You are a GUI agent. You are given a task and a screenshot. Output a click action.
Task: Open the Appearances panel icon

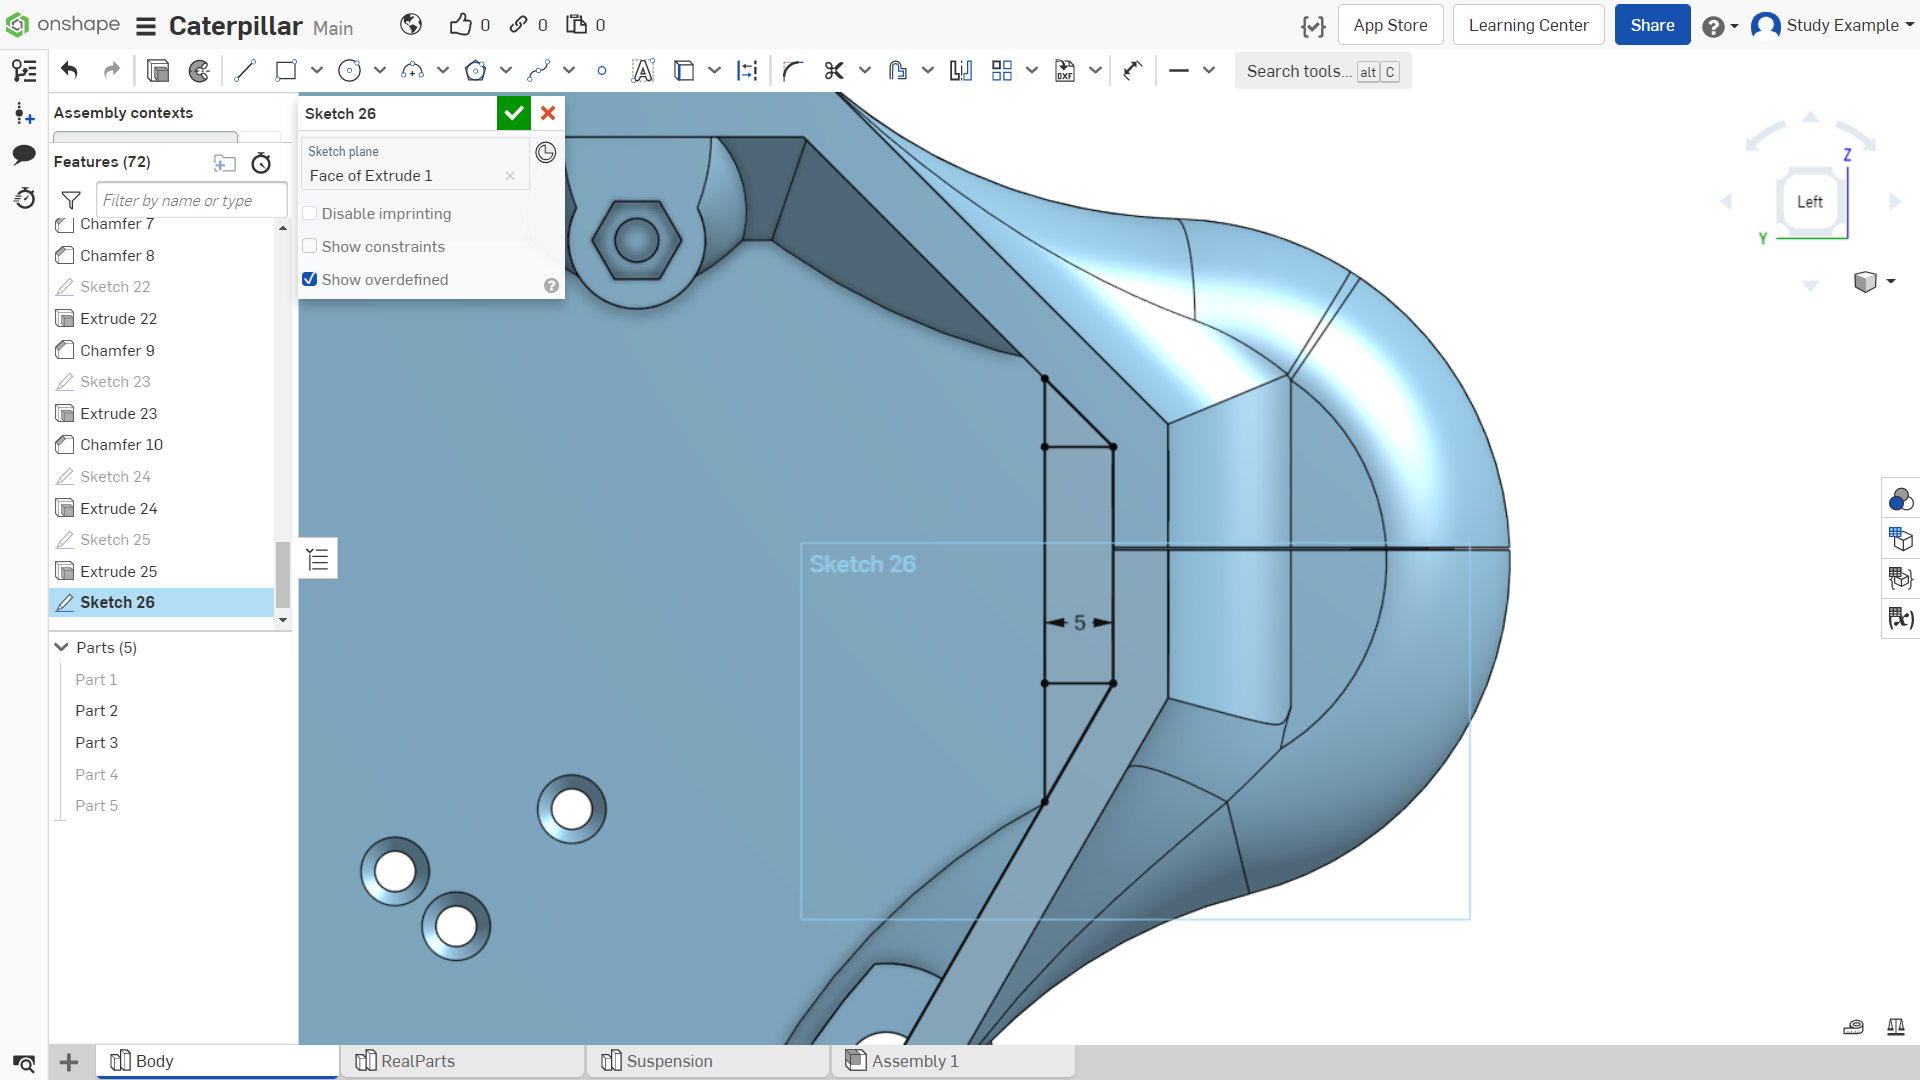point(1900,499)
